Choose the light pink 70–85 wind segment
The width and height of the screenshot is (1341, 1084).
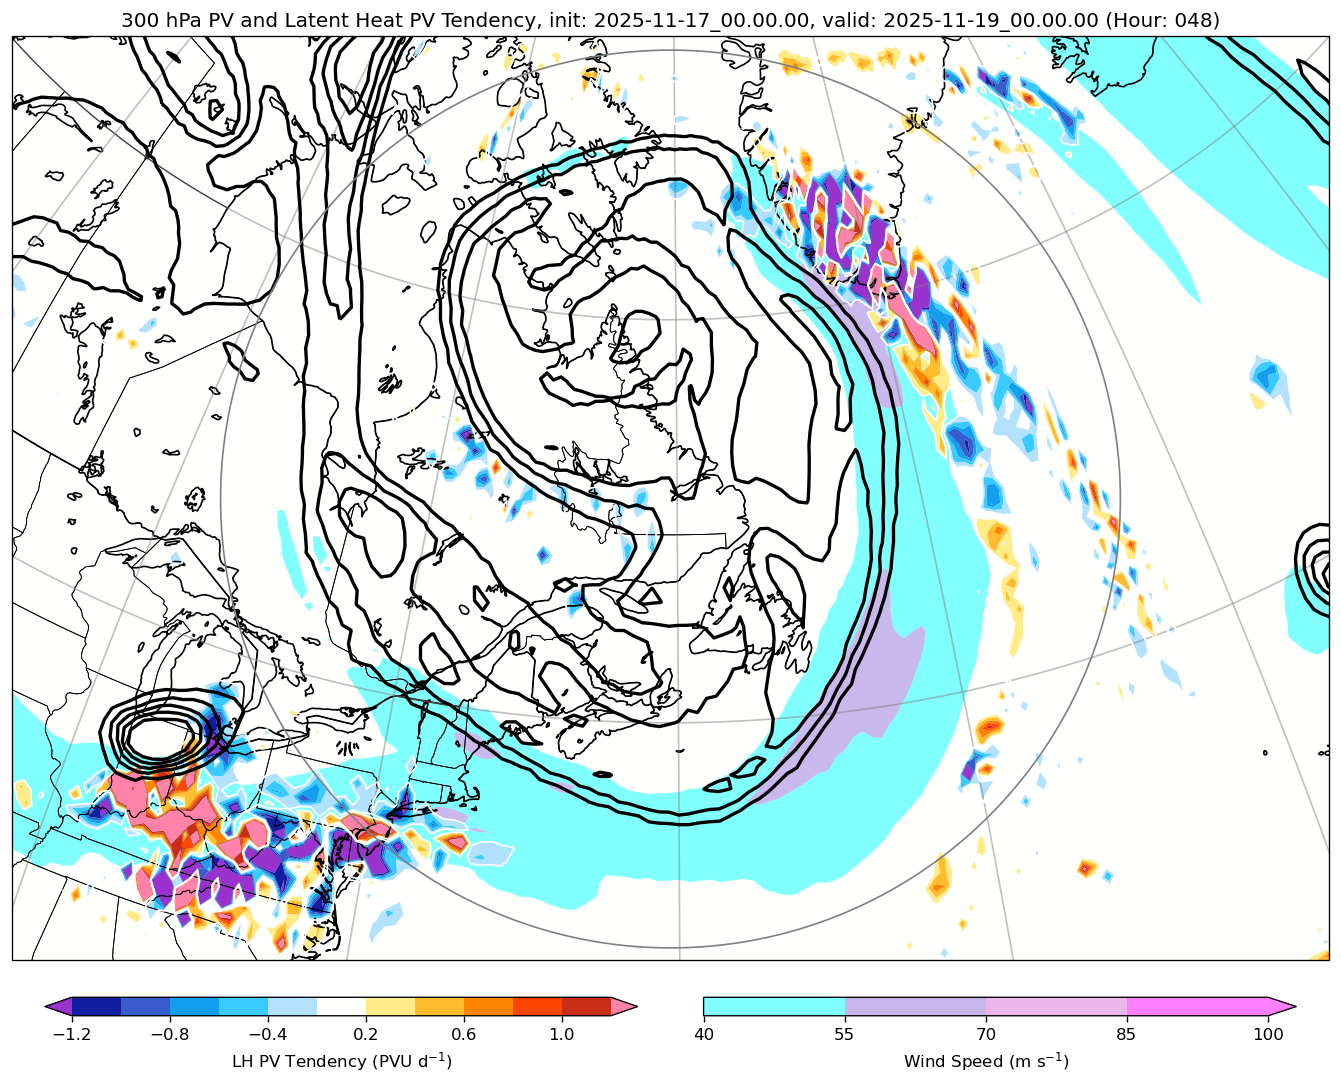tap(1056, 1006)
